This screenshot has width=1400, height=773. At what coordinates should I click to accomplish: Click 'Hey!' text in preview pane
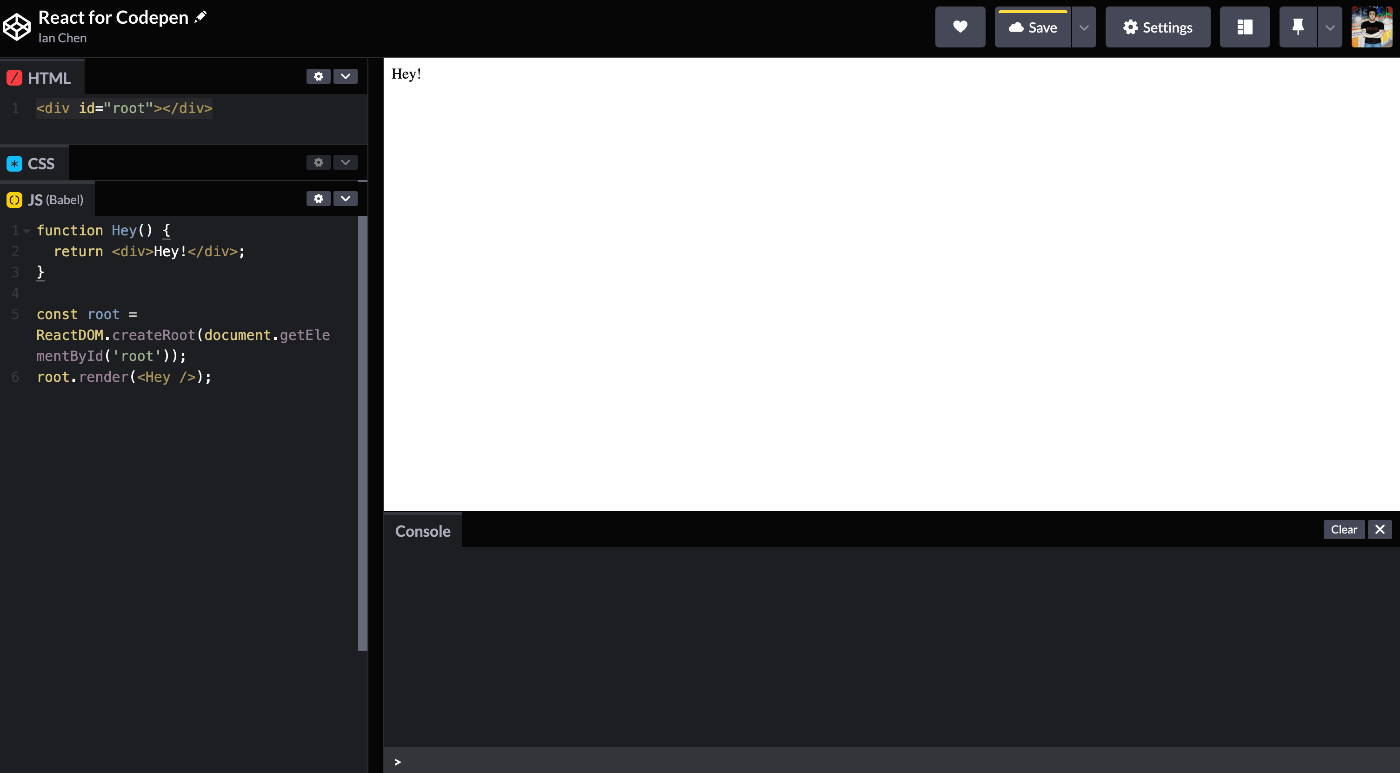click(406, 74)
